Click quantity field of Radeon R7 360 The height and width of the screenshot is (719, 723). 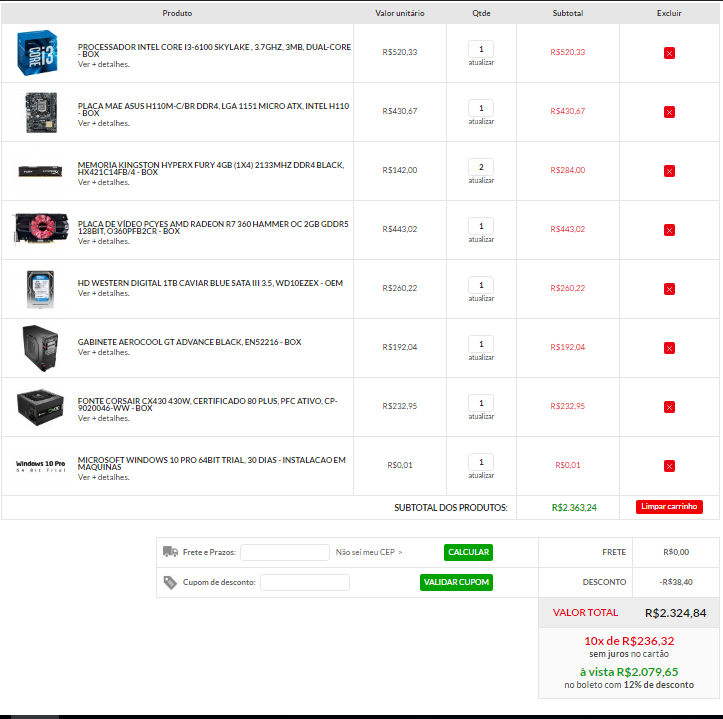(x=481, y=226)
